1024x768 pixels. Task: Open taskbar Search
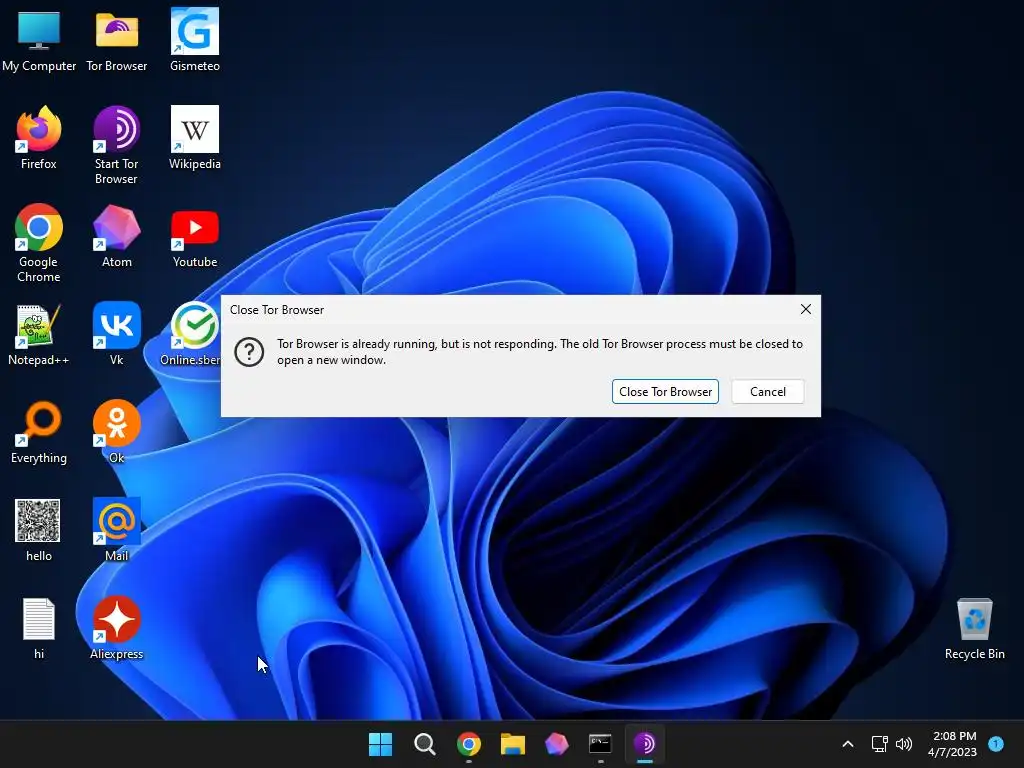[424, 744]
